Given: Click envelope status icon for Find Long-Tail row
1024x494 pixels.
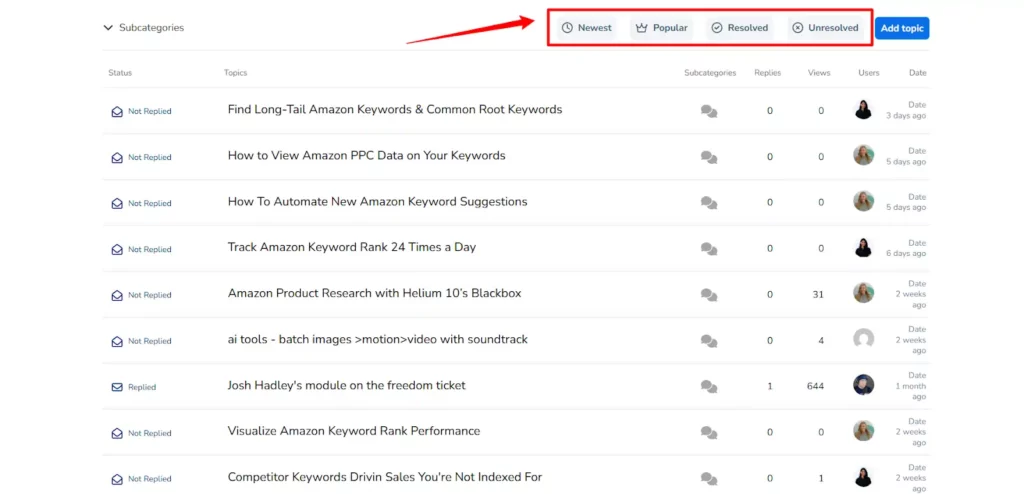Looking at the screenshot, I should [x=117, y=112].
